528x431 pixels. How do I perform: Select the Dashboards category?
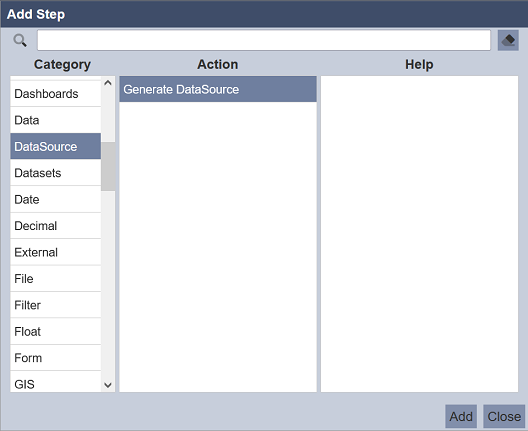(x=56, y=94)
